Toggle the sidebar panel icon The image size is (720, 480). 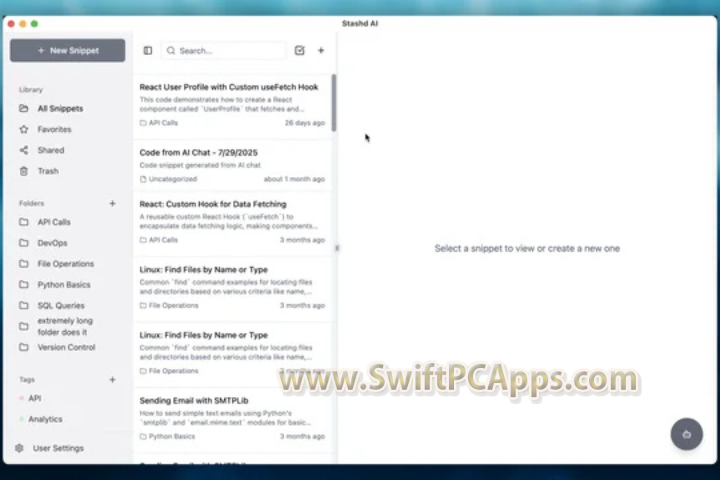pos(148,50)
